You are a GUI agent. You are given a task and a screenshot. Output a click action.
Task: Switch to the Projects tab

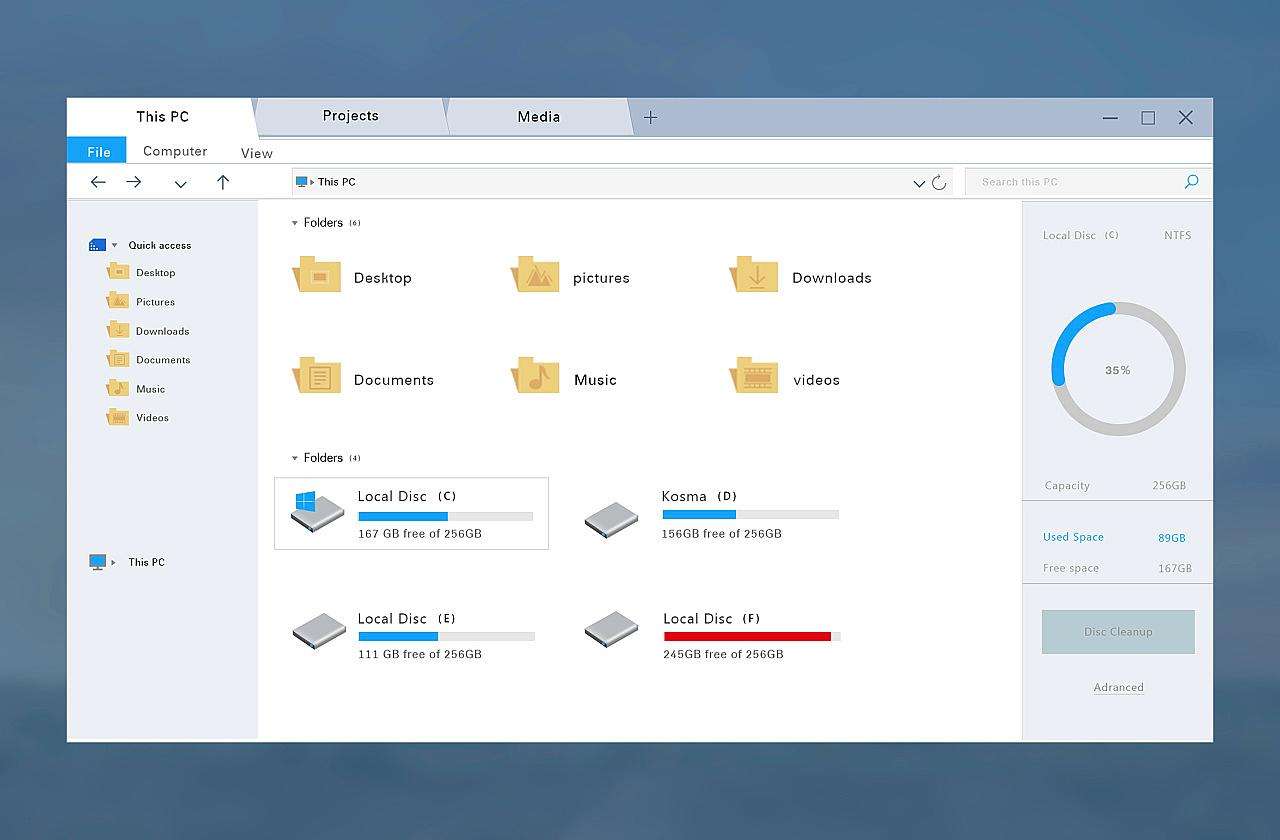(351, 116)
